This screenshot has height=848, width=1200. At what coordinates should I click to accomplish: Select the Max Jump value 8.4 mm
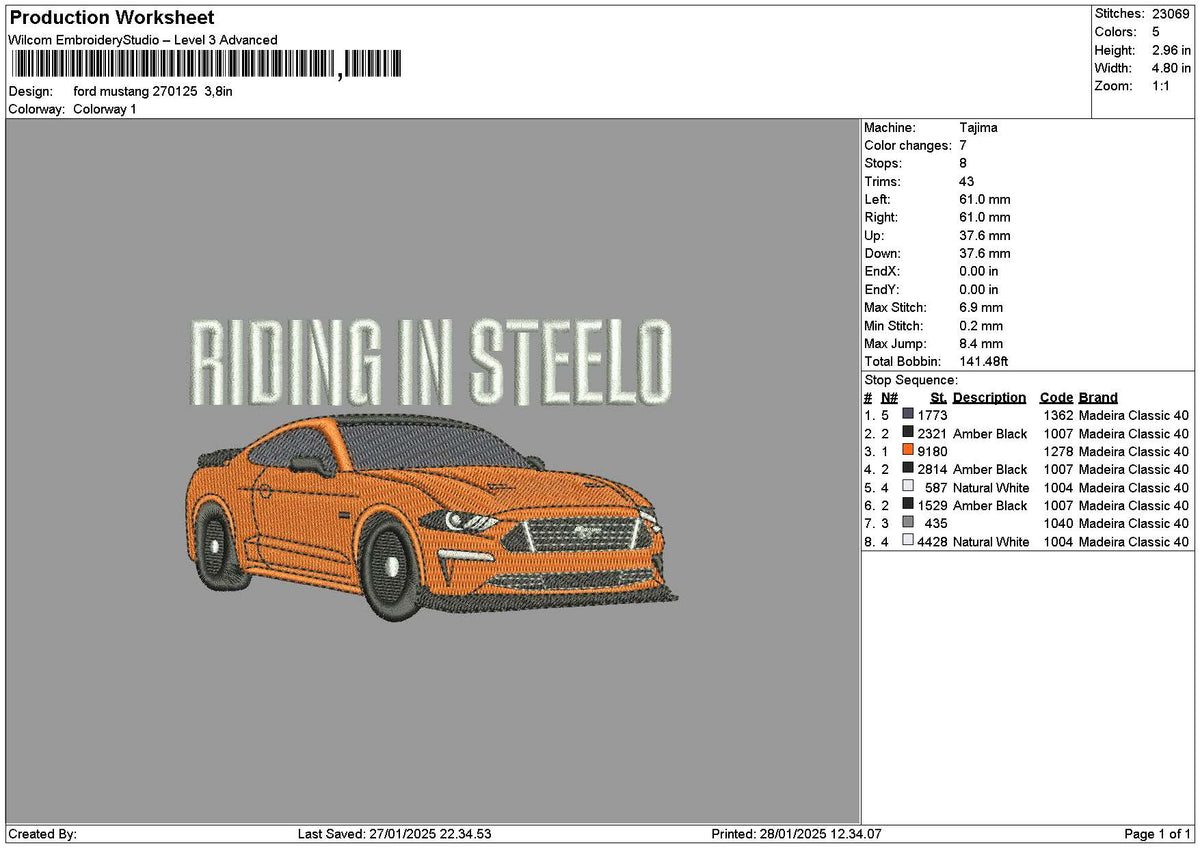(981, 343)
